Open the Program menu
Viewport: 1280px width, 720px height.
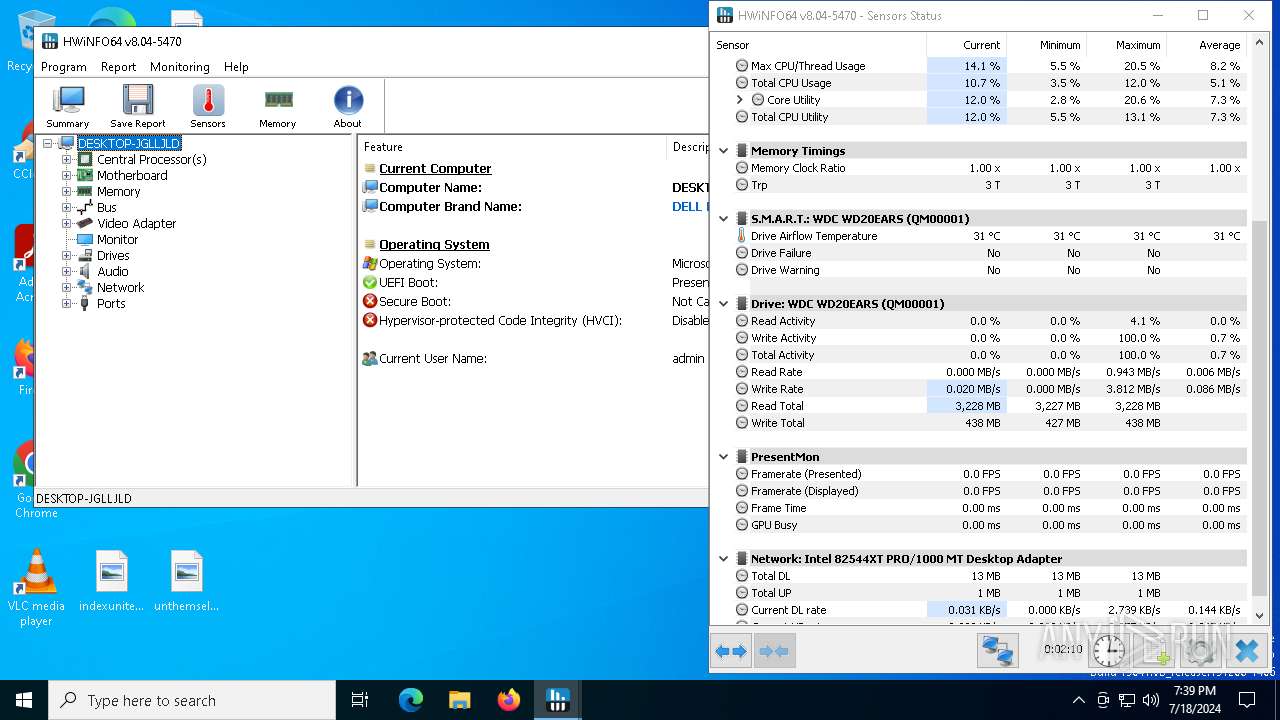pos(64,67)
